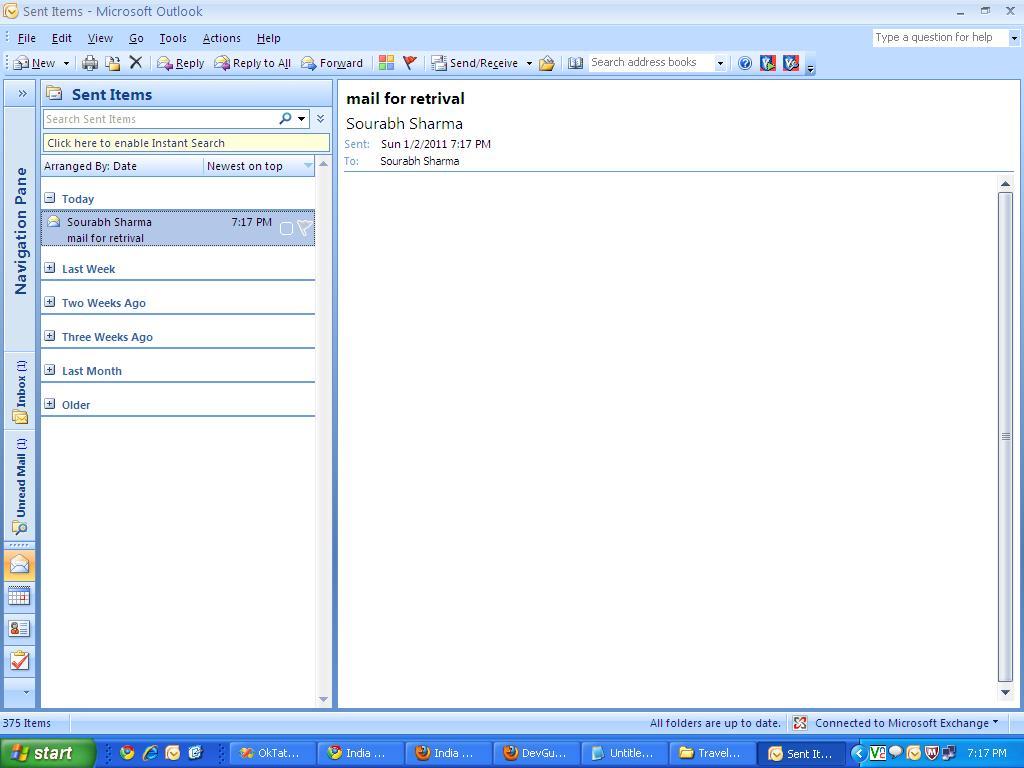Open the New item dropdown arrow
1024x768 pixels.
pyautogui.click(x=66, y=63)
